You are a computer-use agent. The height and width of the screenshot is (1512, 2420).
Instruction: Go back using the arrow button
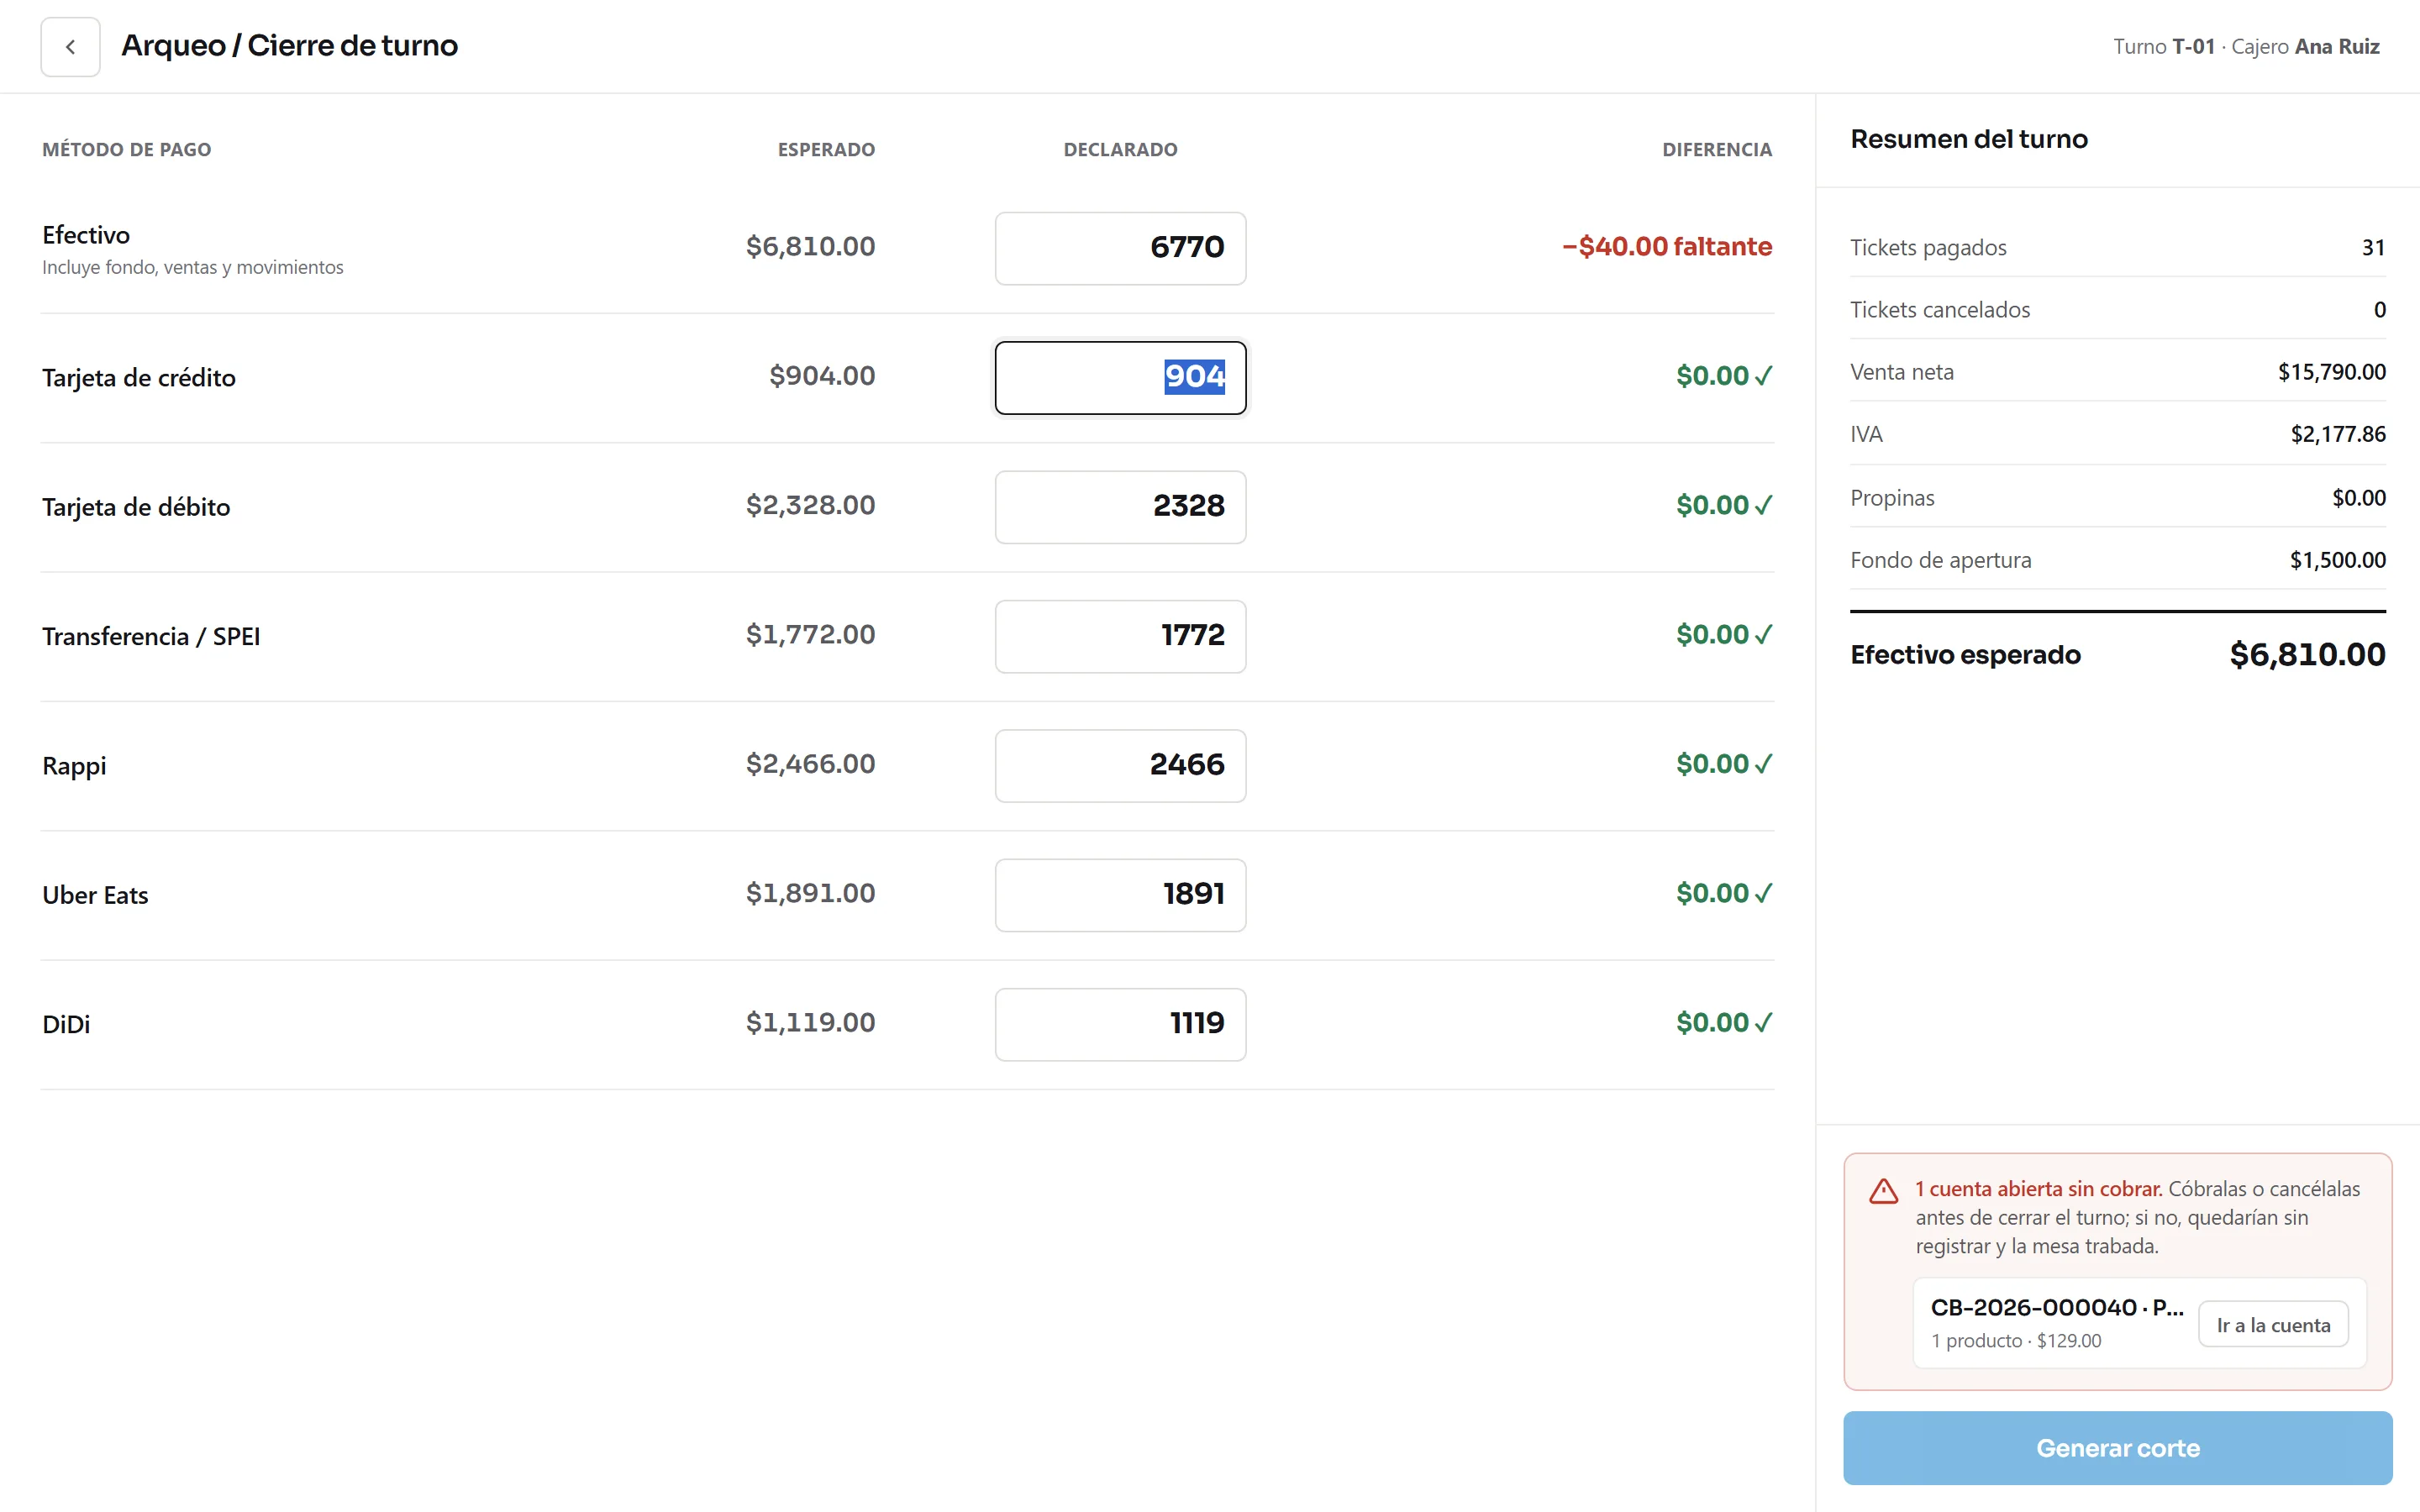tap(70, 47)
